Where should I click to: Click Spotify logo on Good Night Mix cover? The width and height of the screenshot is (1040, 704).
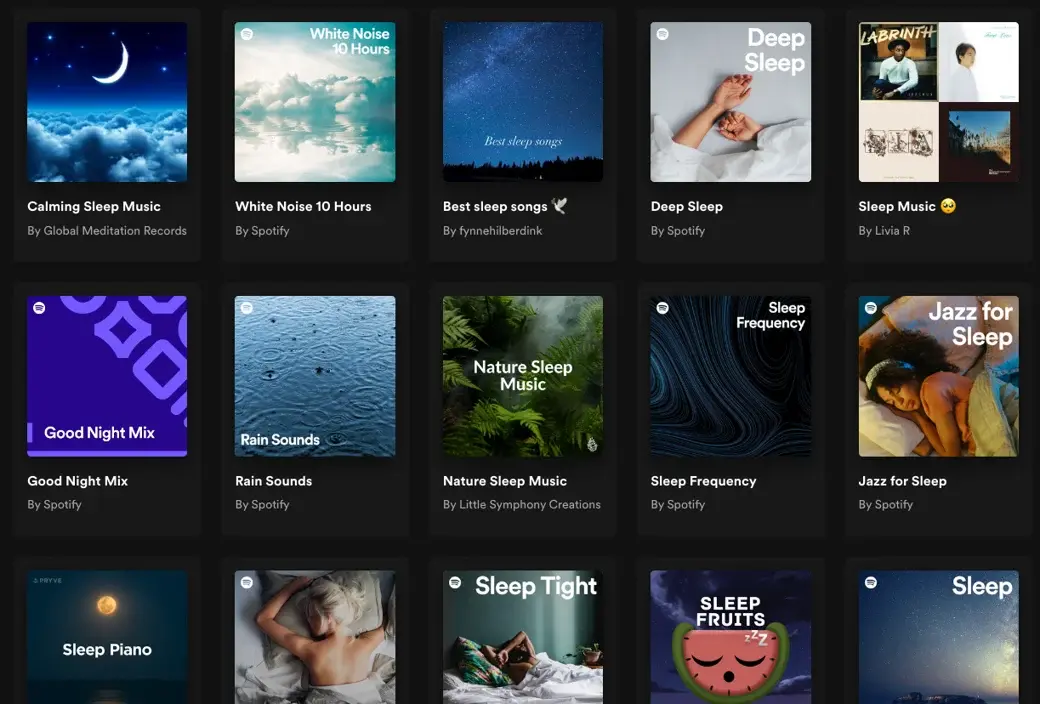coord(39,308)
